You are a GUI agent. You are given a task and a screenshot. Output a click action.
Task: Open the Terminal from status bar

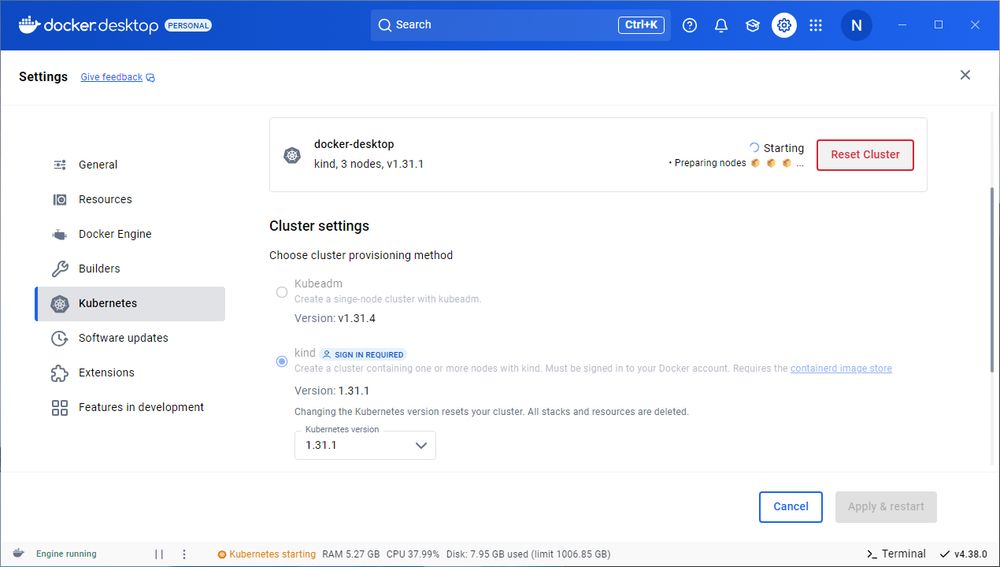[x=896, y=554]
